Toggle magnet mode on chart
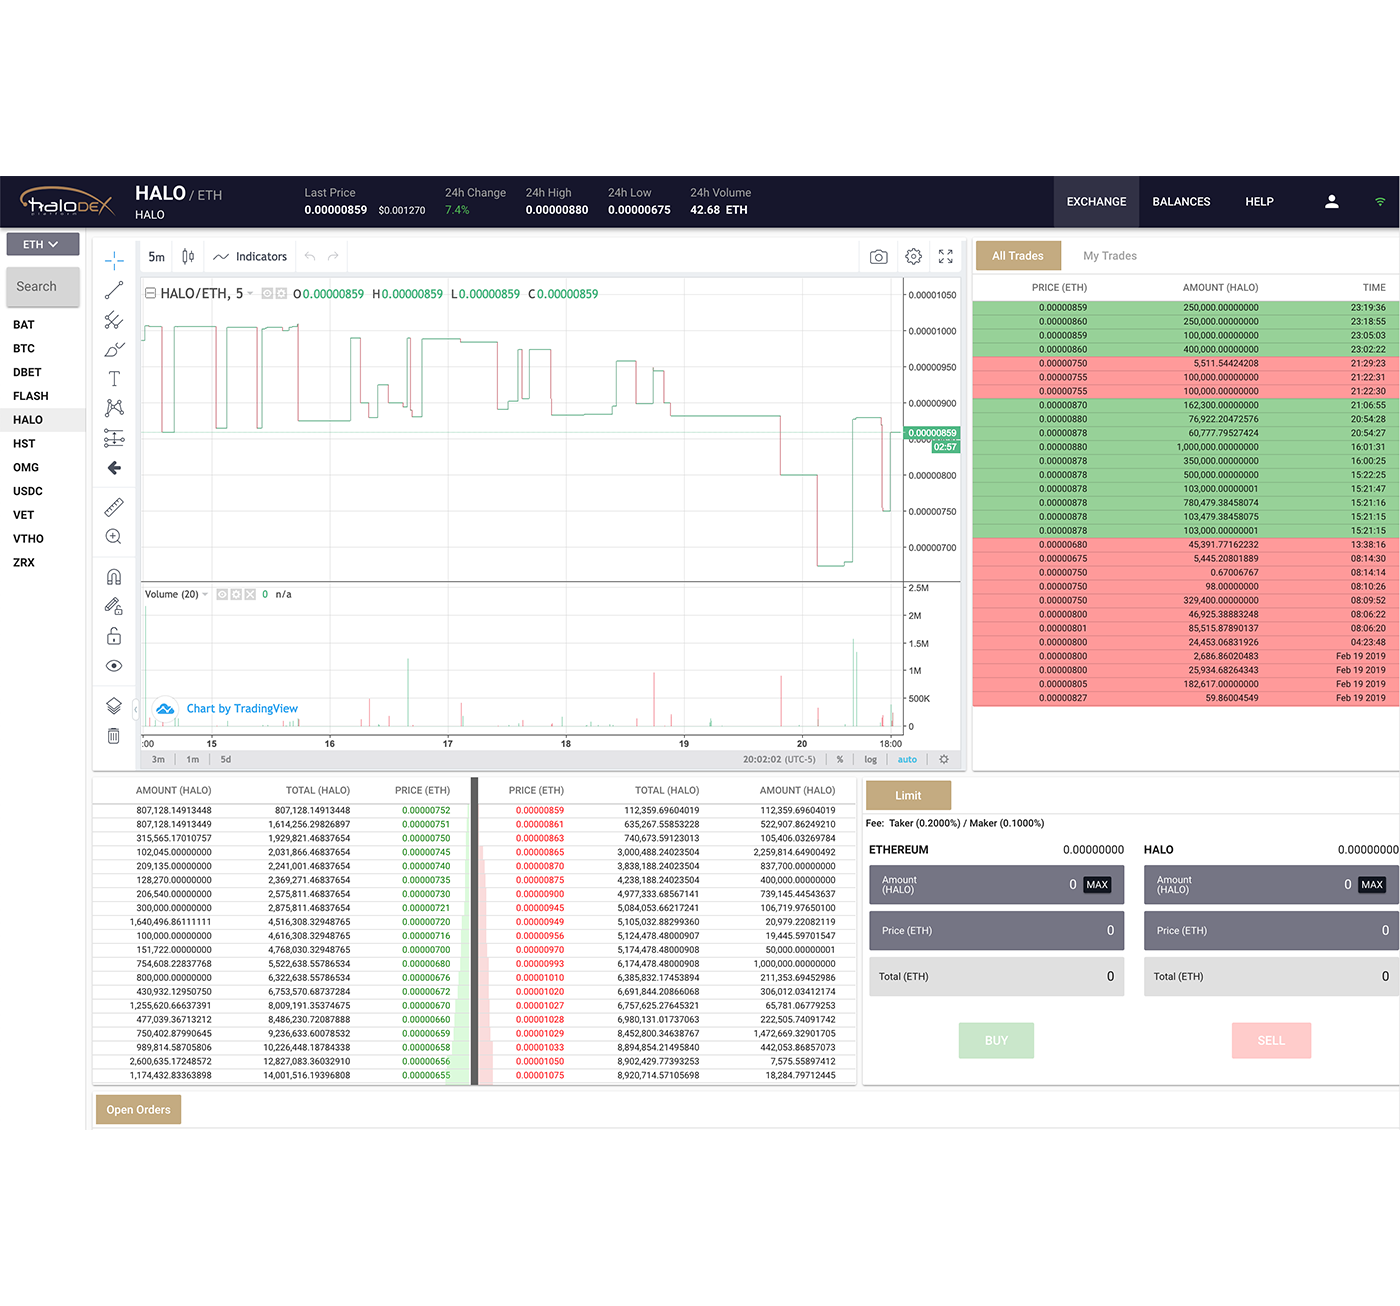Viewport: 1400px width, 1306px height. click(x=114, y=577)
